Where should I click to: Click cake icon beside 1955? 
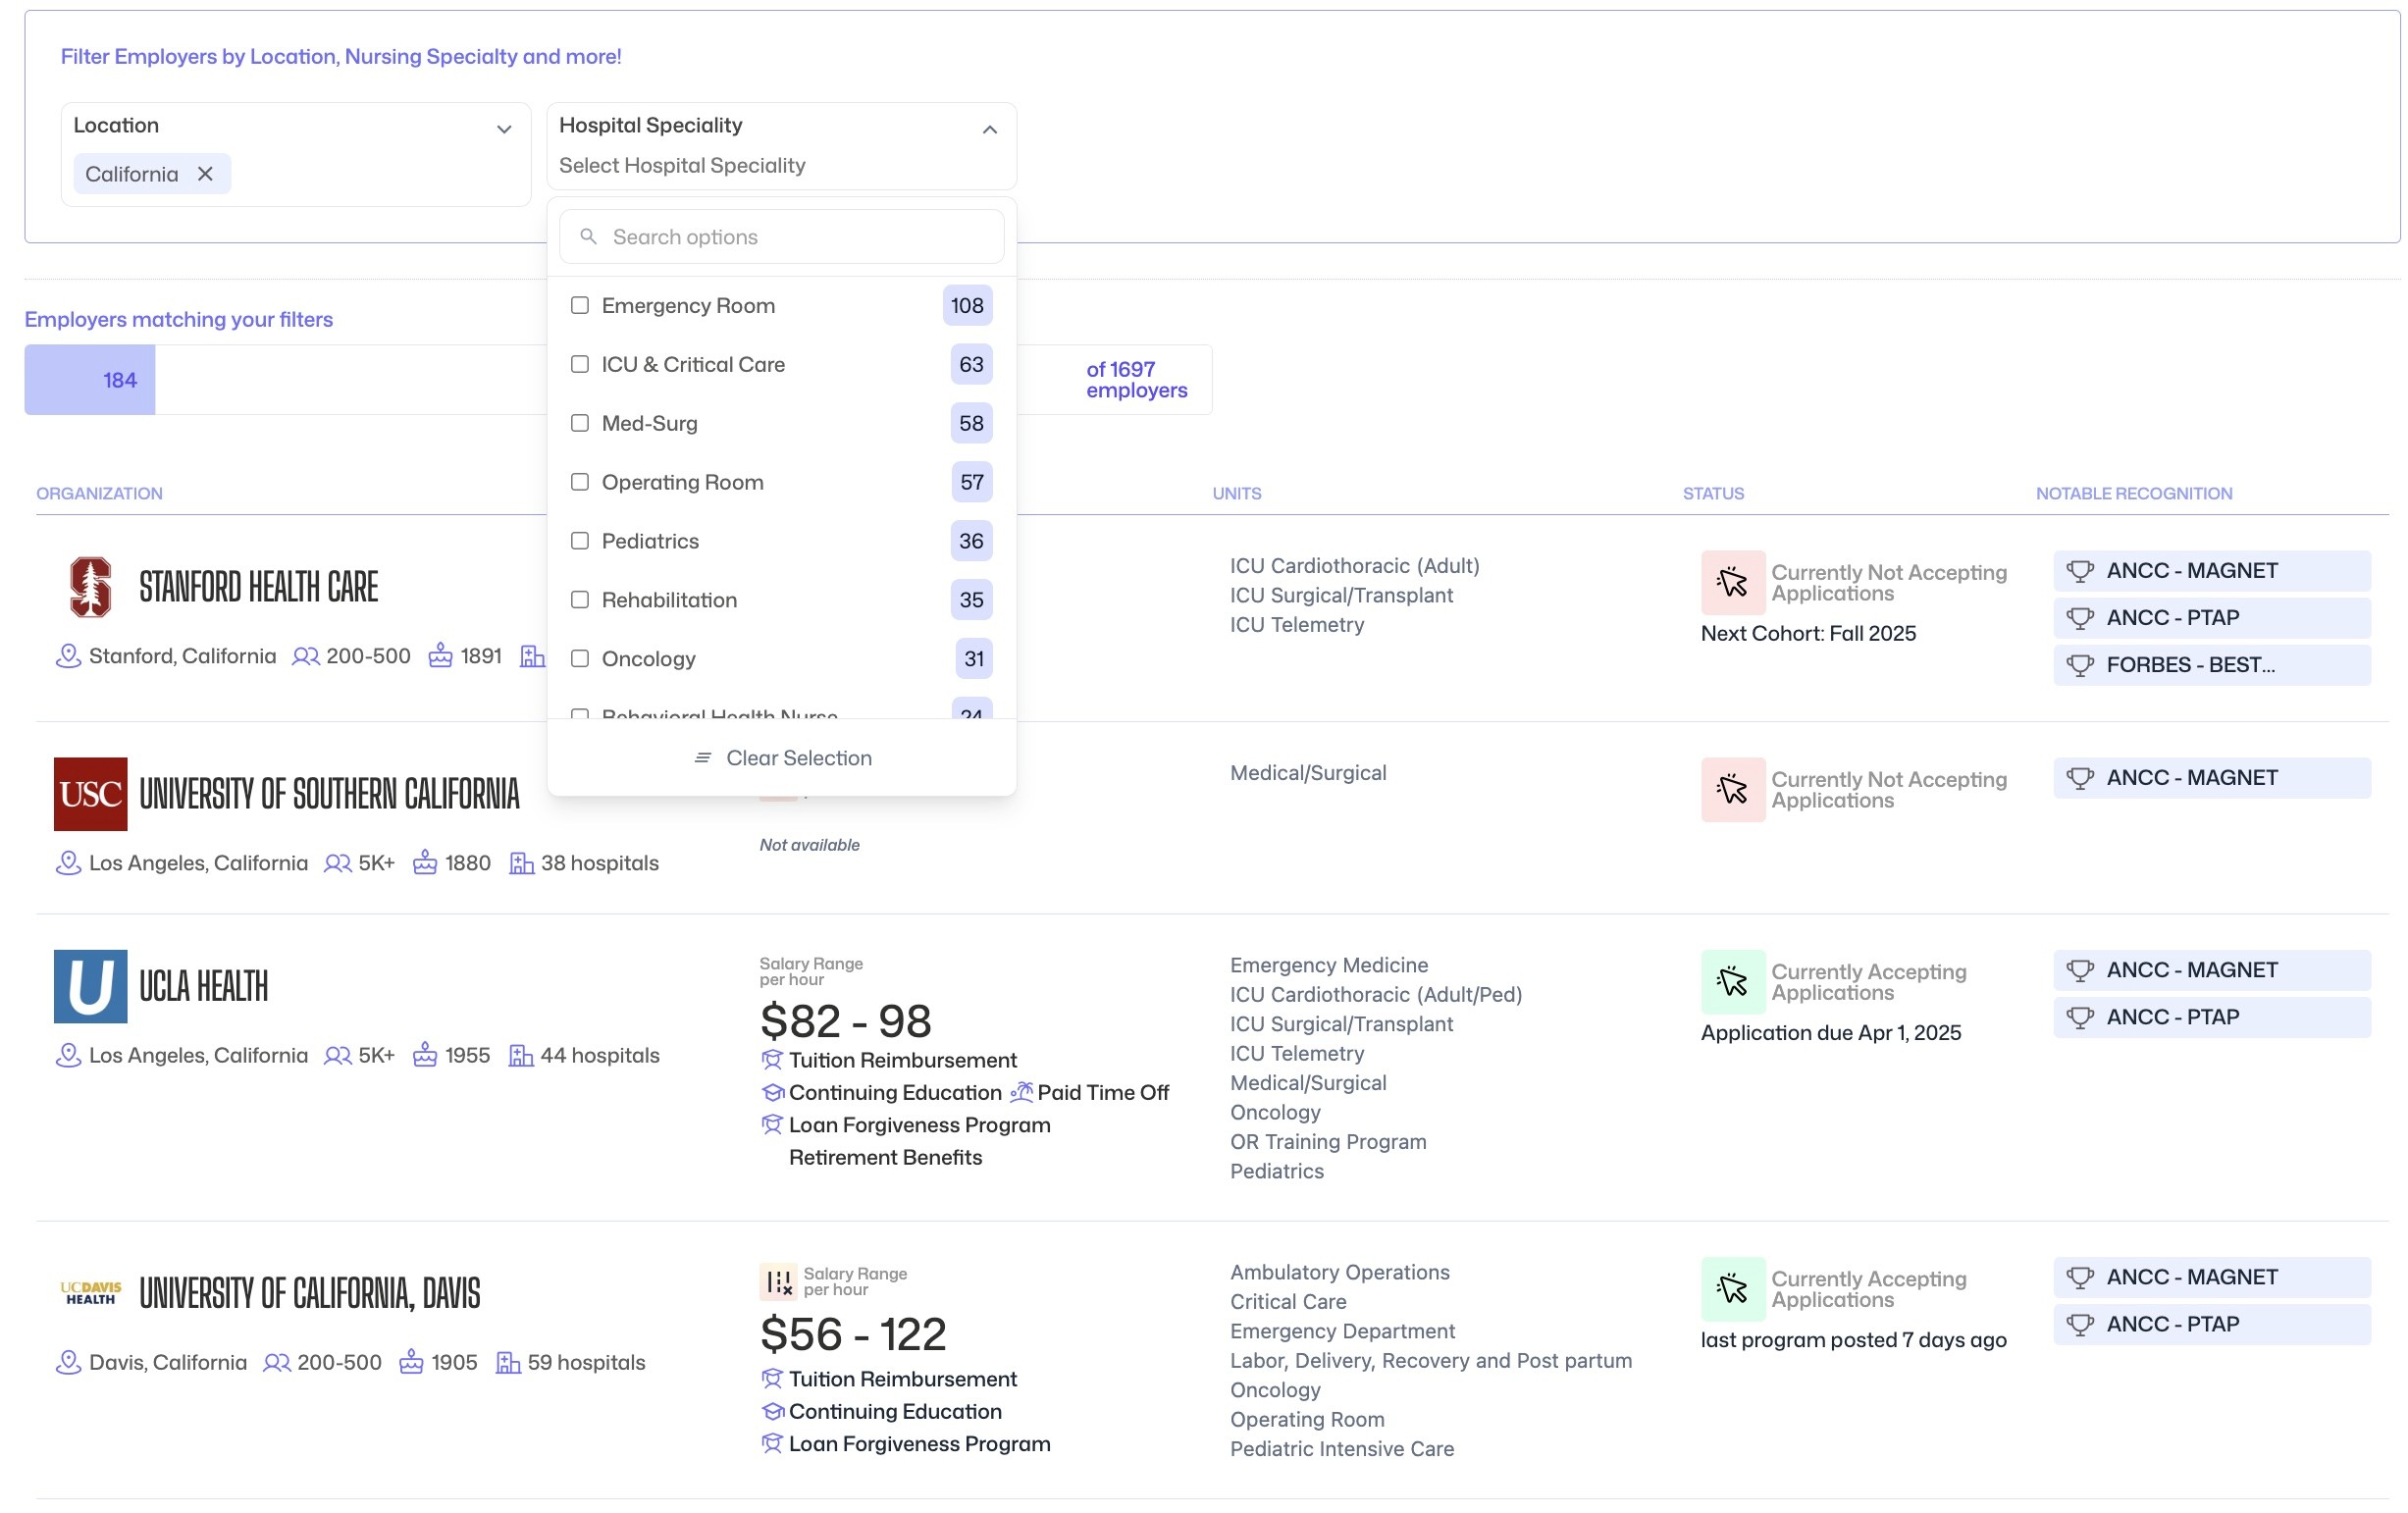pos(425,1055)
